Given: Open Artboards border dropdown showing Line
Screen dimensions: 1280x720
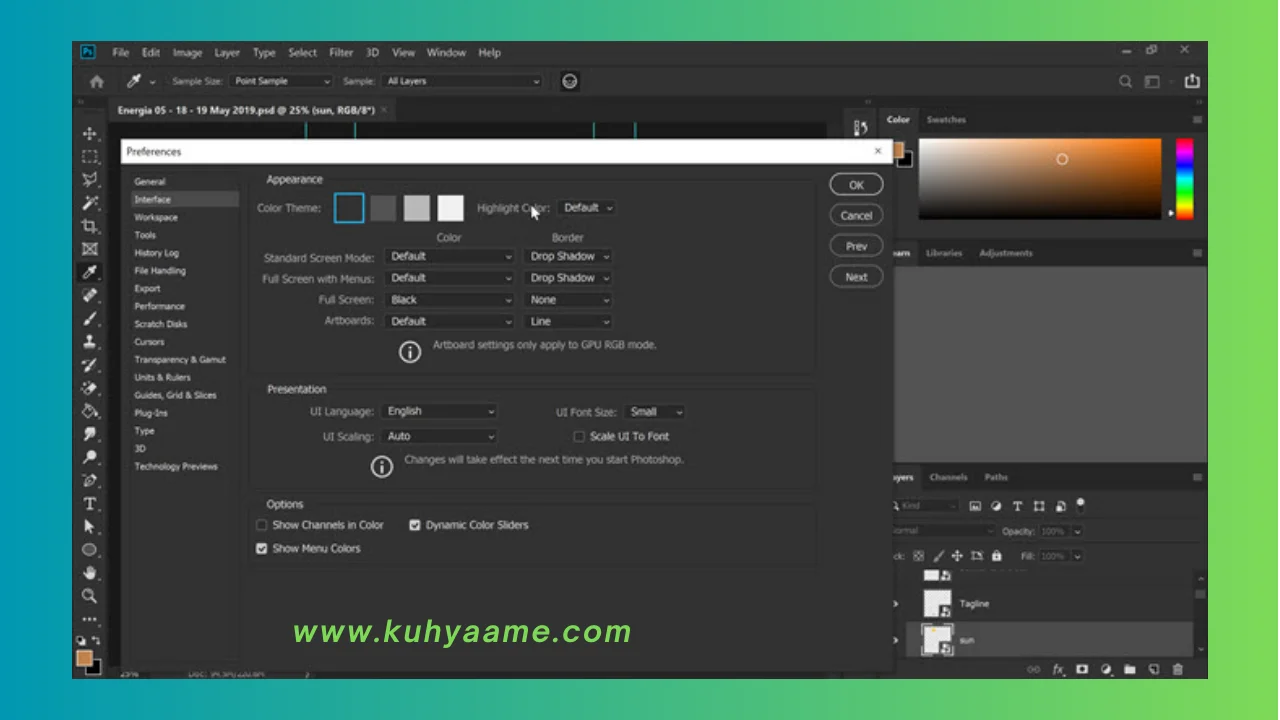Looking at the screenshot, I should tap(568, 322).
